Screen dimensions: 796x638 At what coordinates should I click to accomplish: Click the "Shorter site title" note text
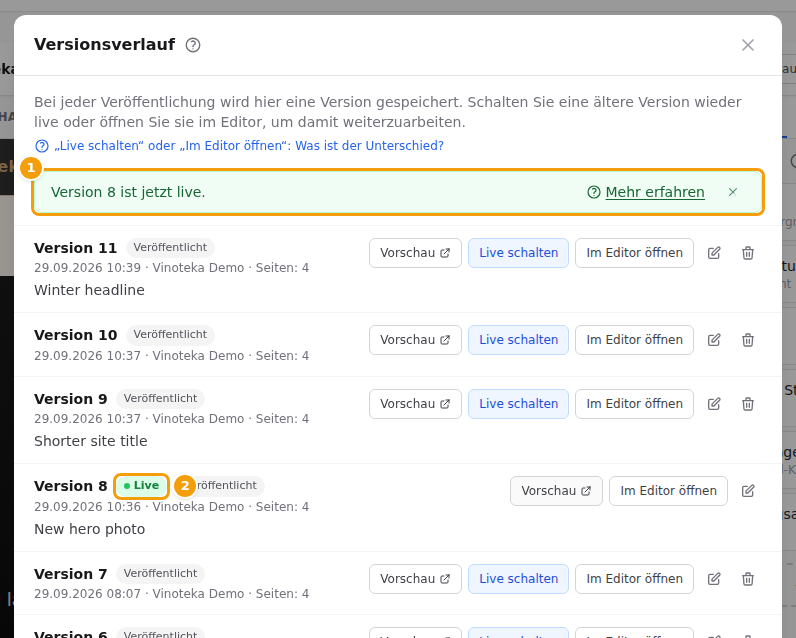point(91,441)
